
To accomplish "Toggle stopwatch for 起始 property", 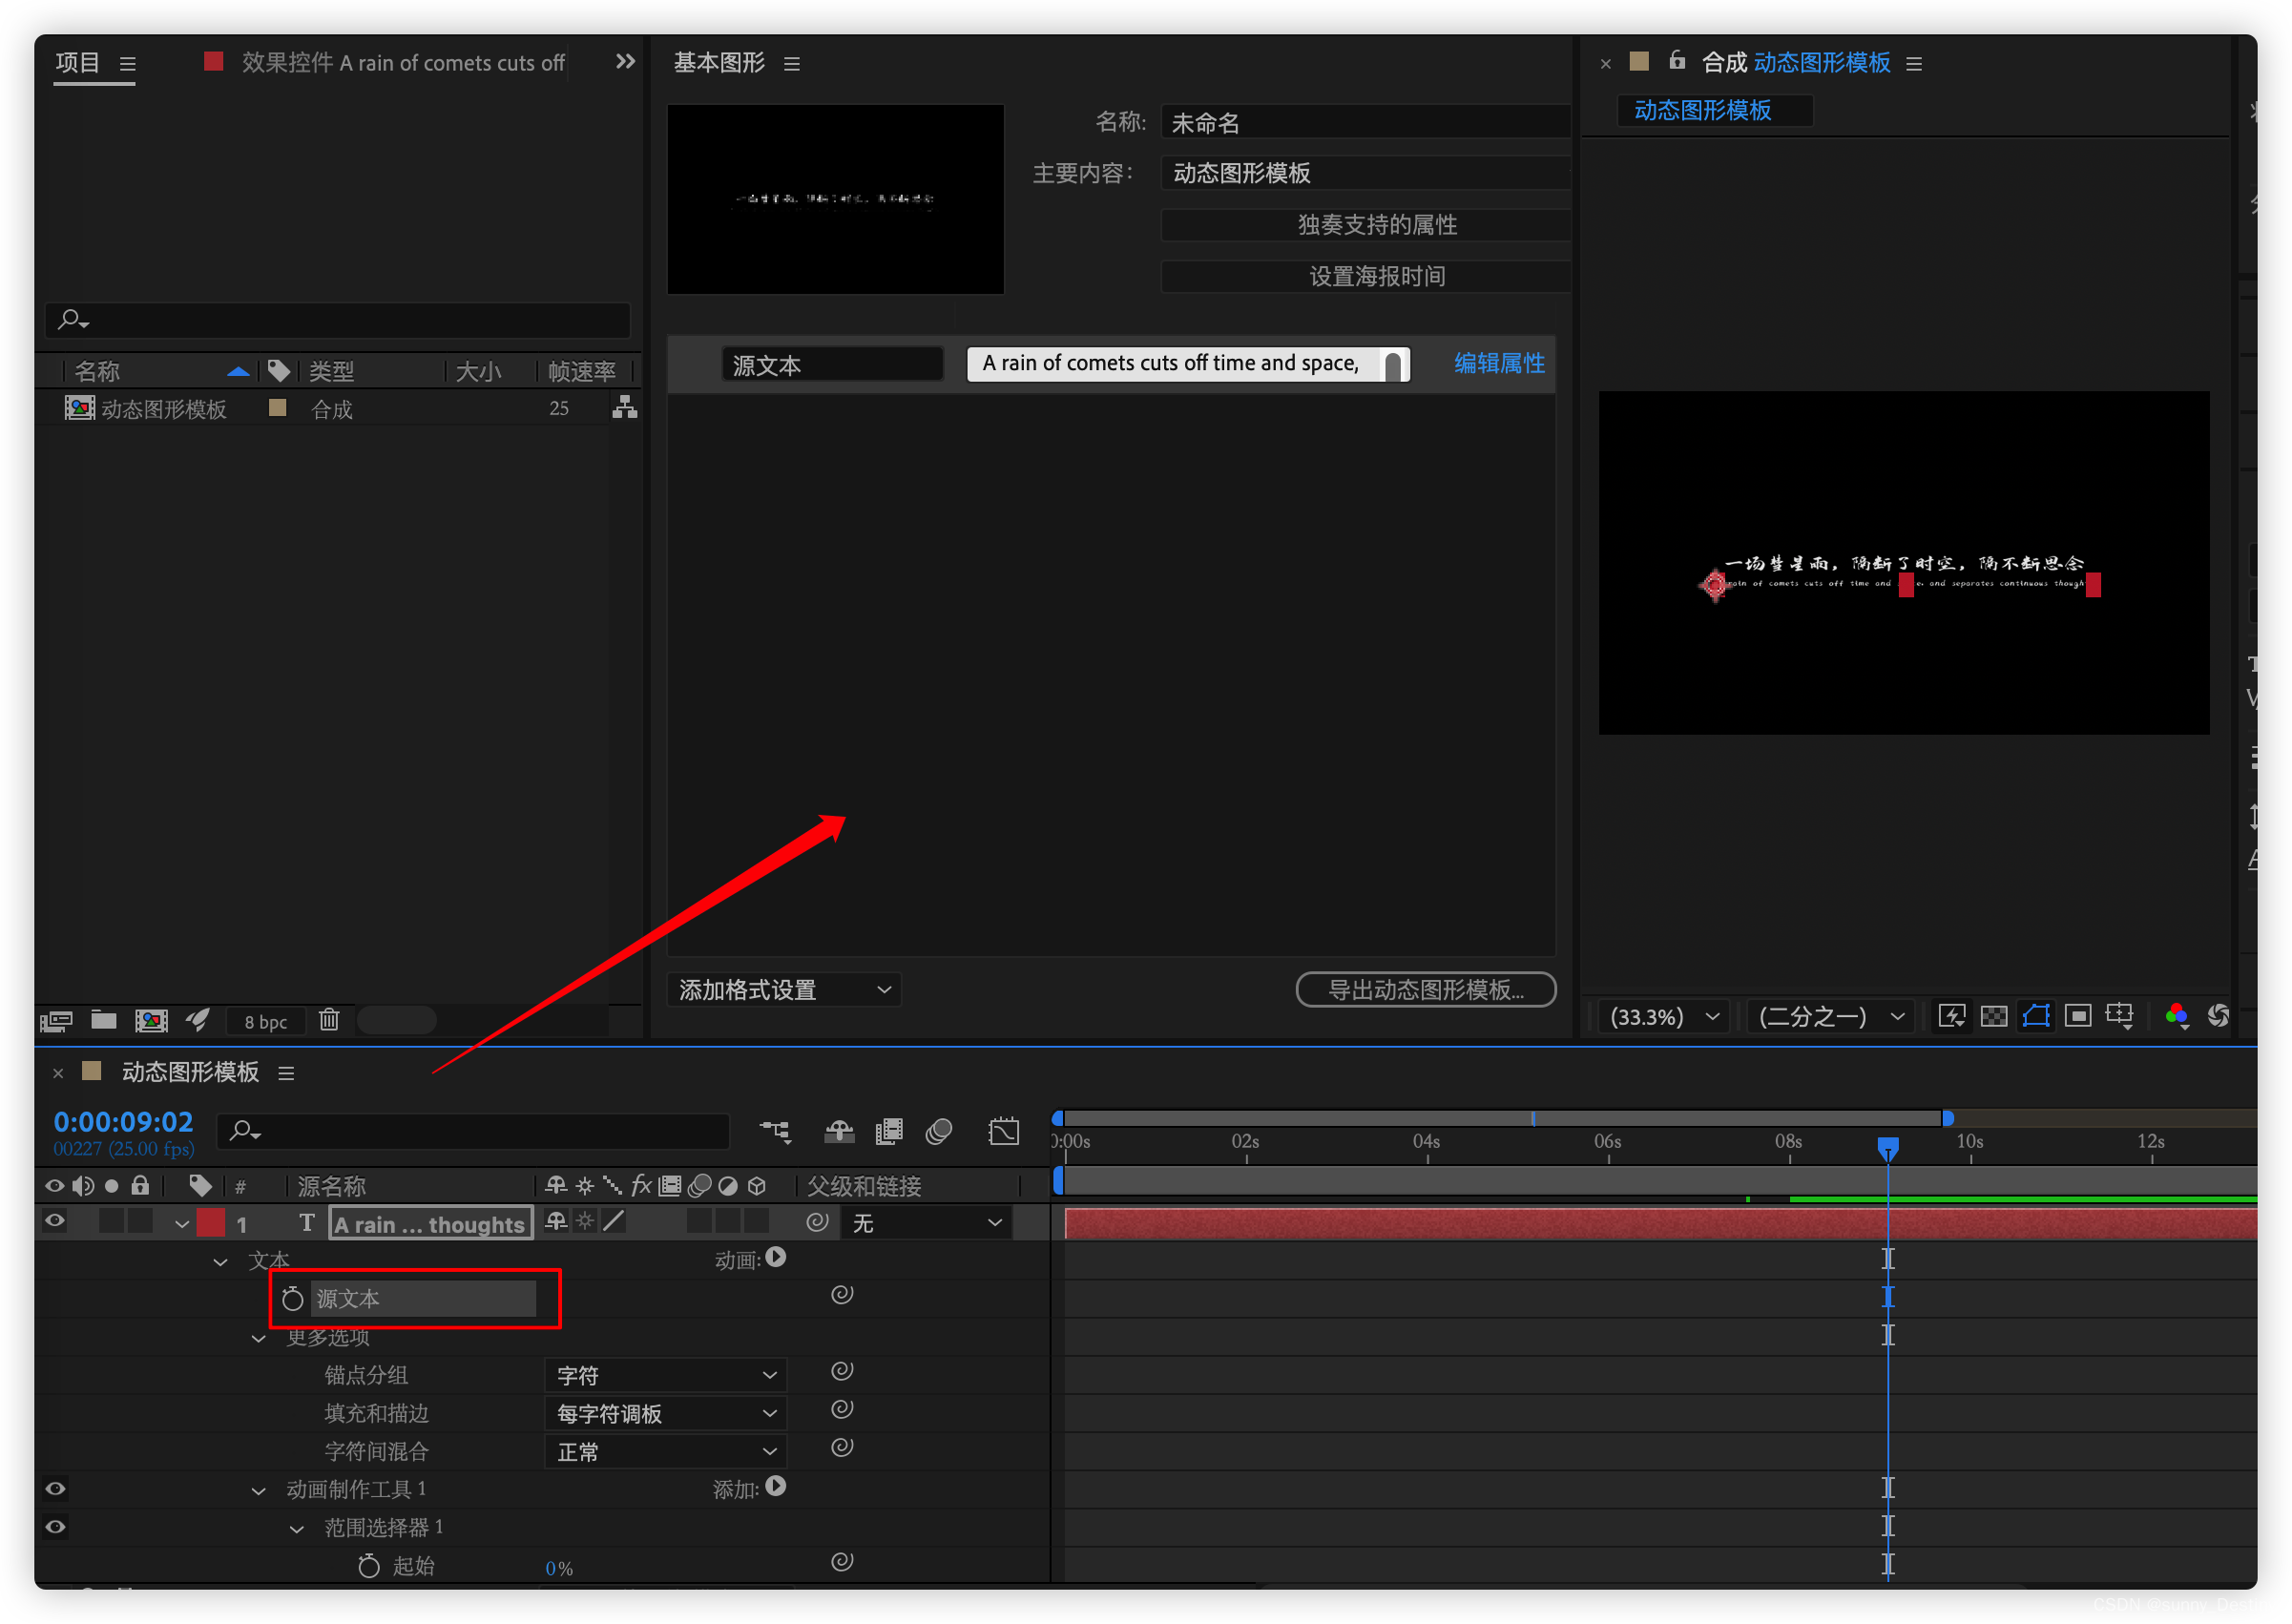I will (369, 1566).
